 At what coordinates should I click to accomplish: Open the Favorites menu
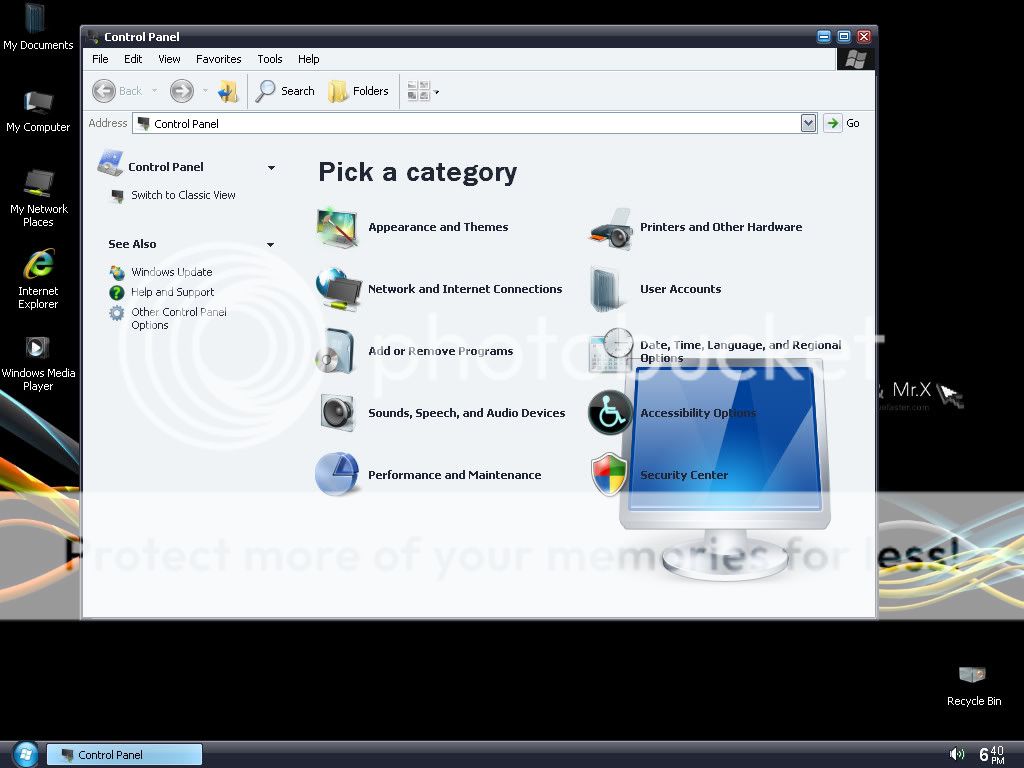point(218,59)
